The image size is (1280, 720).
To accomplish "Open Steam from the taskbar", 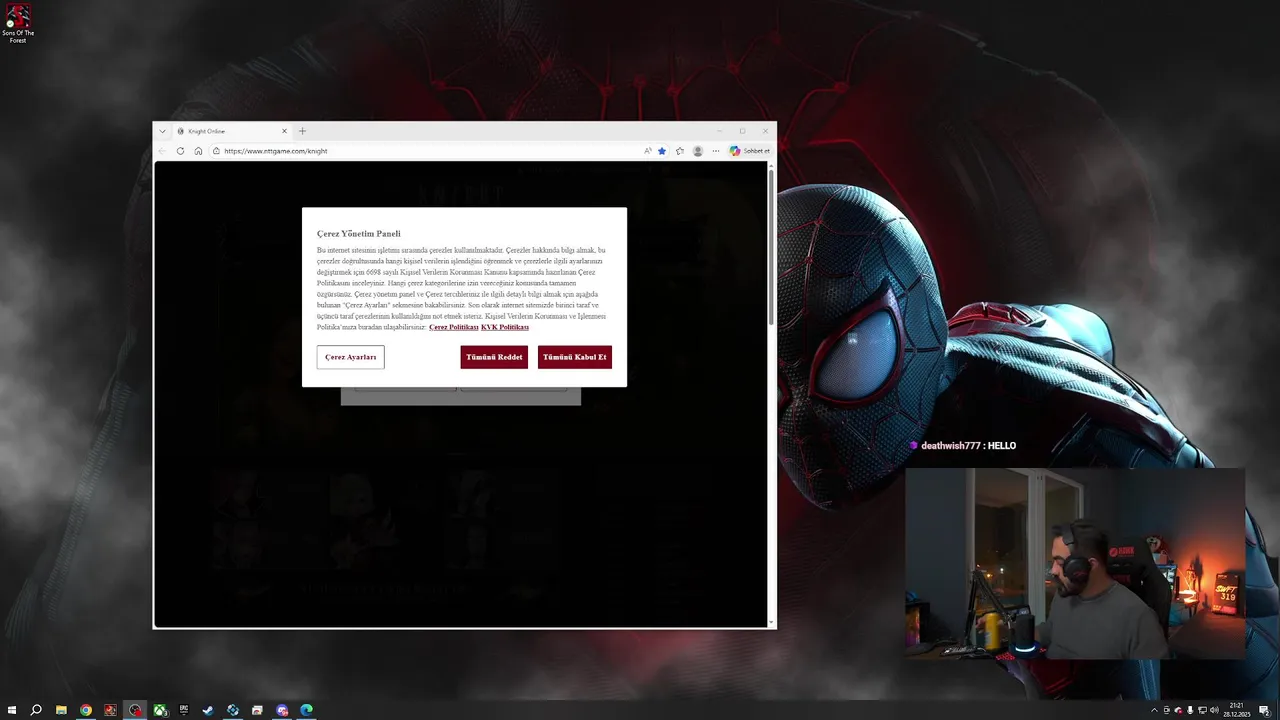I will (208, 710).
